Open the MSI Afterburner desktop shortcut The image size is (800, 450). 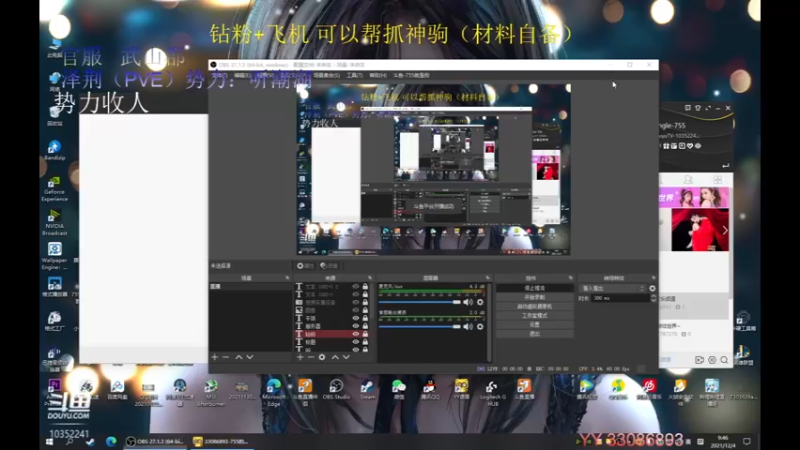(211, 393)
